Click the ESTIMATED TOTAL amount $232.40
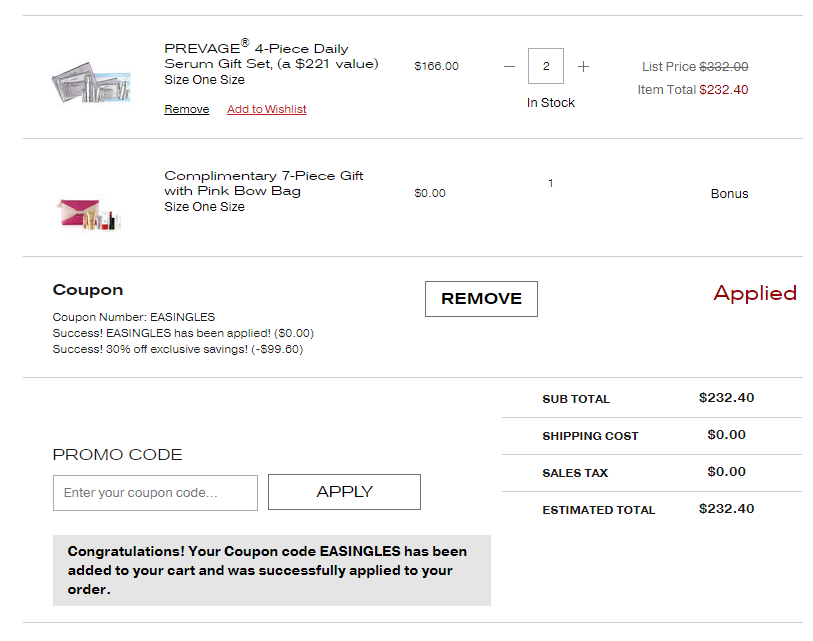813x641 pixels. click(726, 509)
